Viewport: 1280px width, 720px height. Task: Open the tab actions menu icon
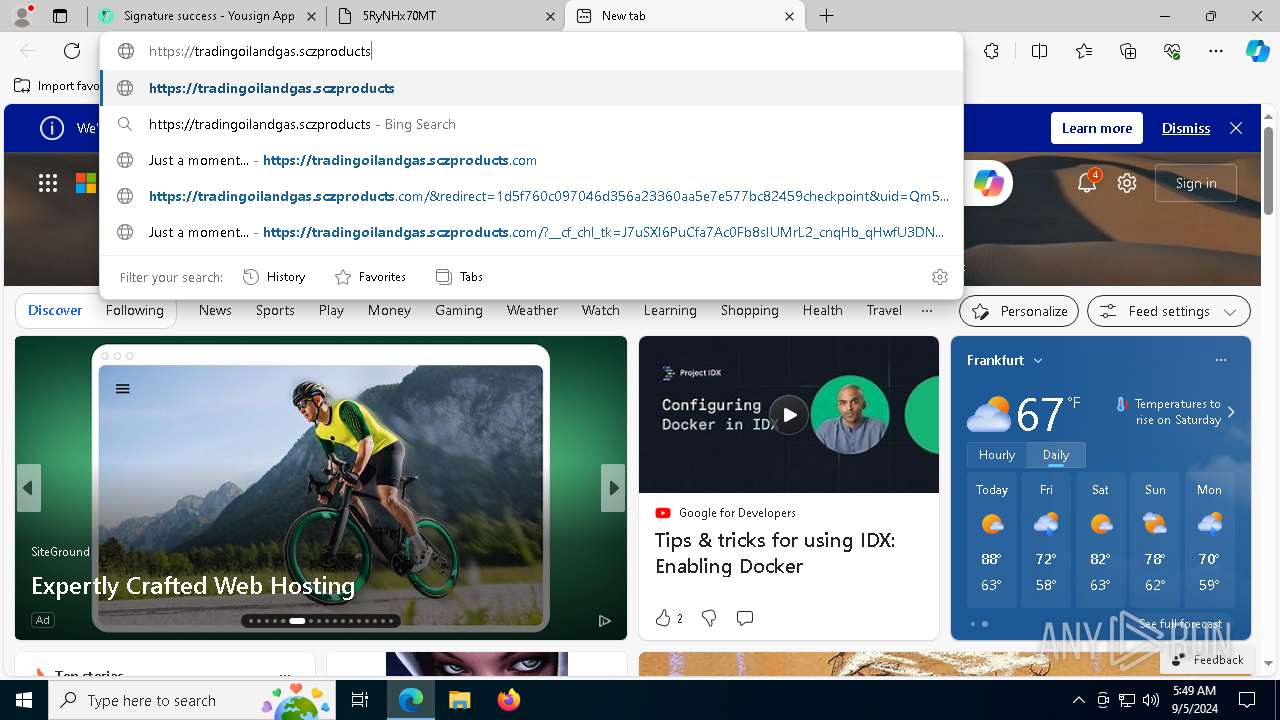pyautogui.click(x=60, y=16)
